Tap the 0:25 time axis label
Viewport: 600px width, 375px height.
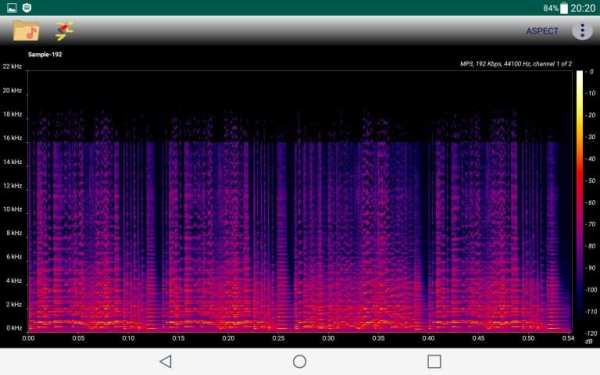pyautogui.click(x=278, y=338)
